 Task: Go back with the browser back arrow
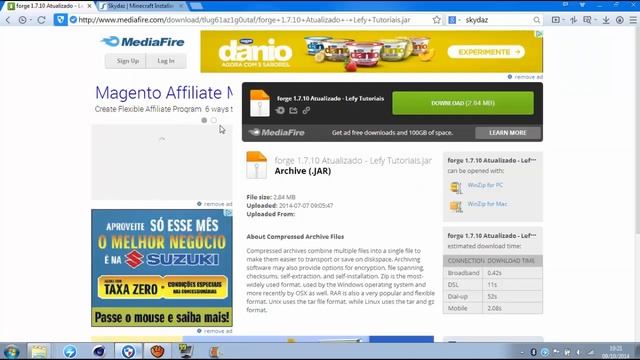[x=8, y=20]
